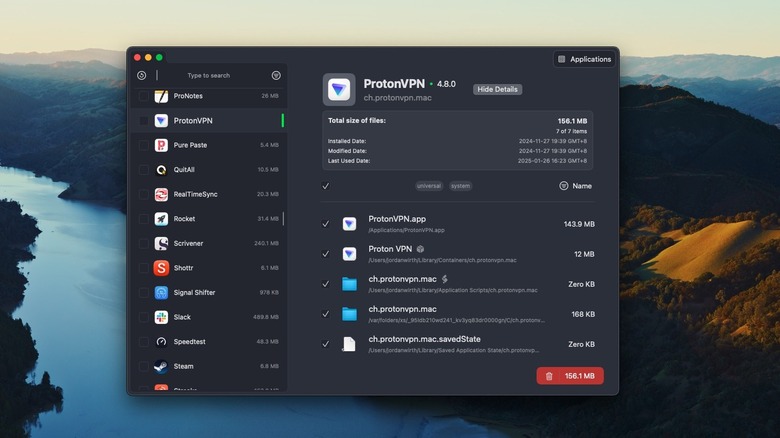The image size is (780, 438).
Task: Click the red 156.1 MB delete button
Action: [570, 376]
